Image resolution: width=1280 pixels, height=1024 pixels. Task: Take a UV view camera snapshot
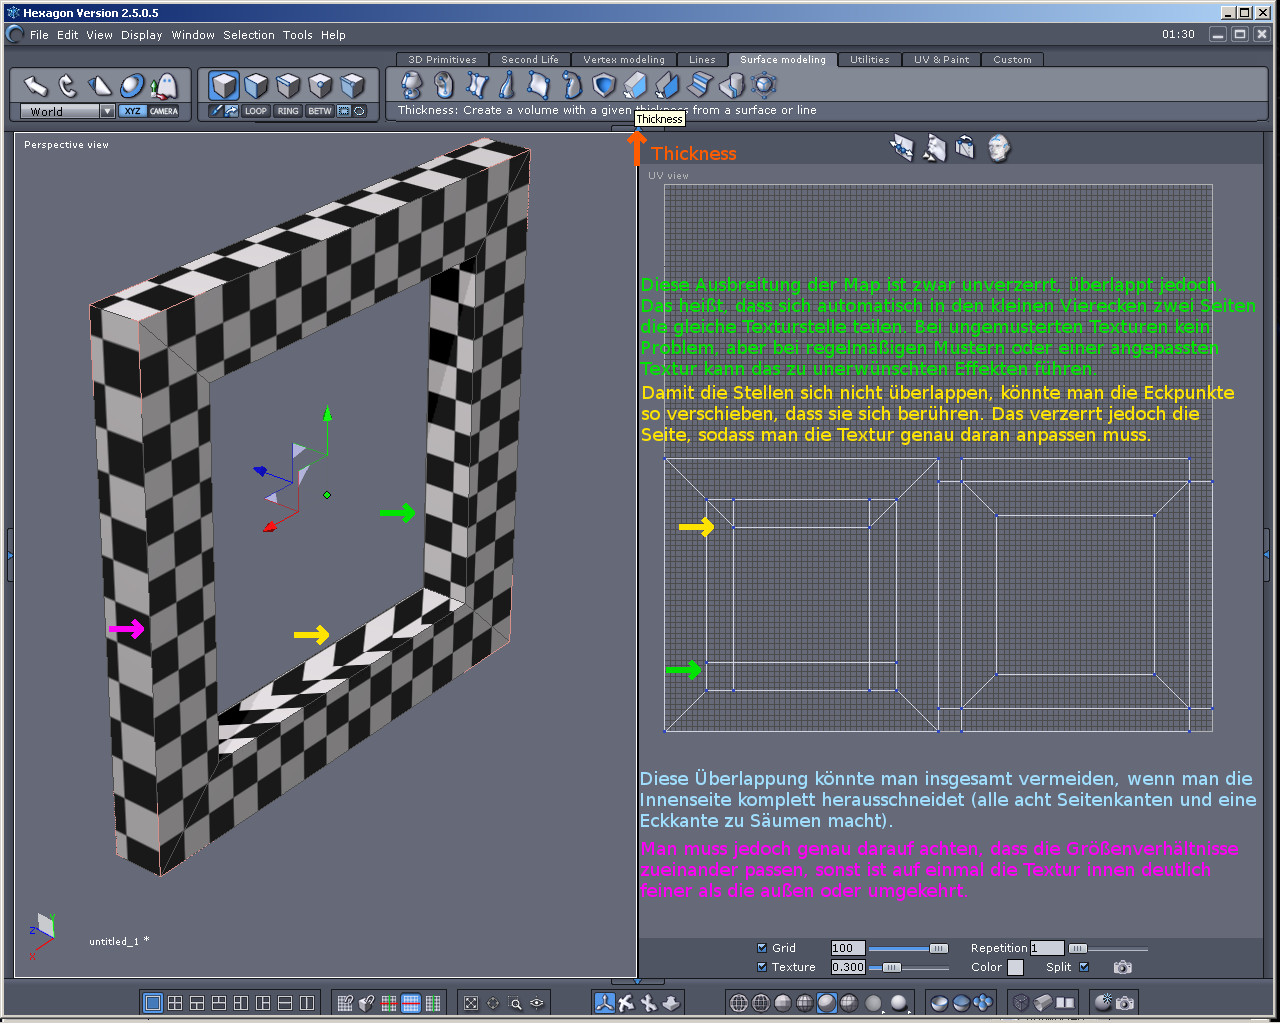(x=1123, y=967)
